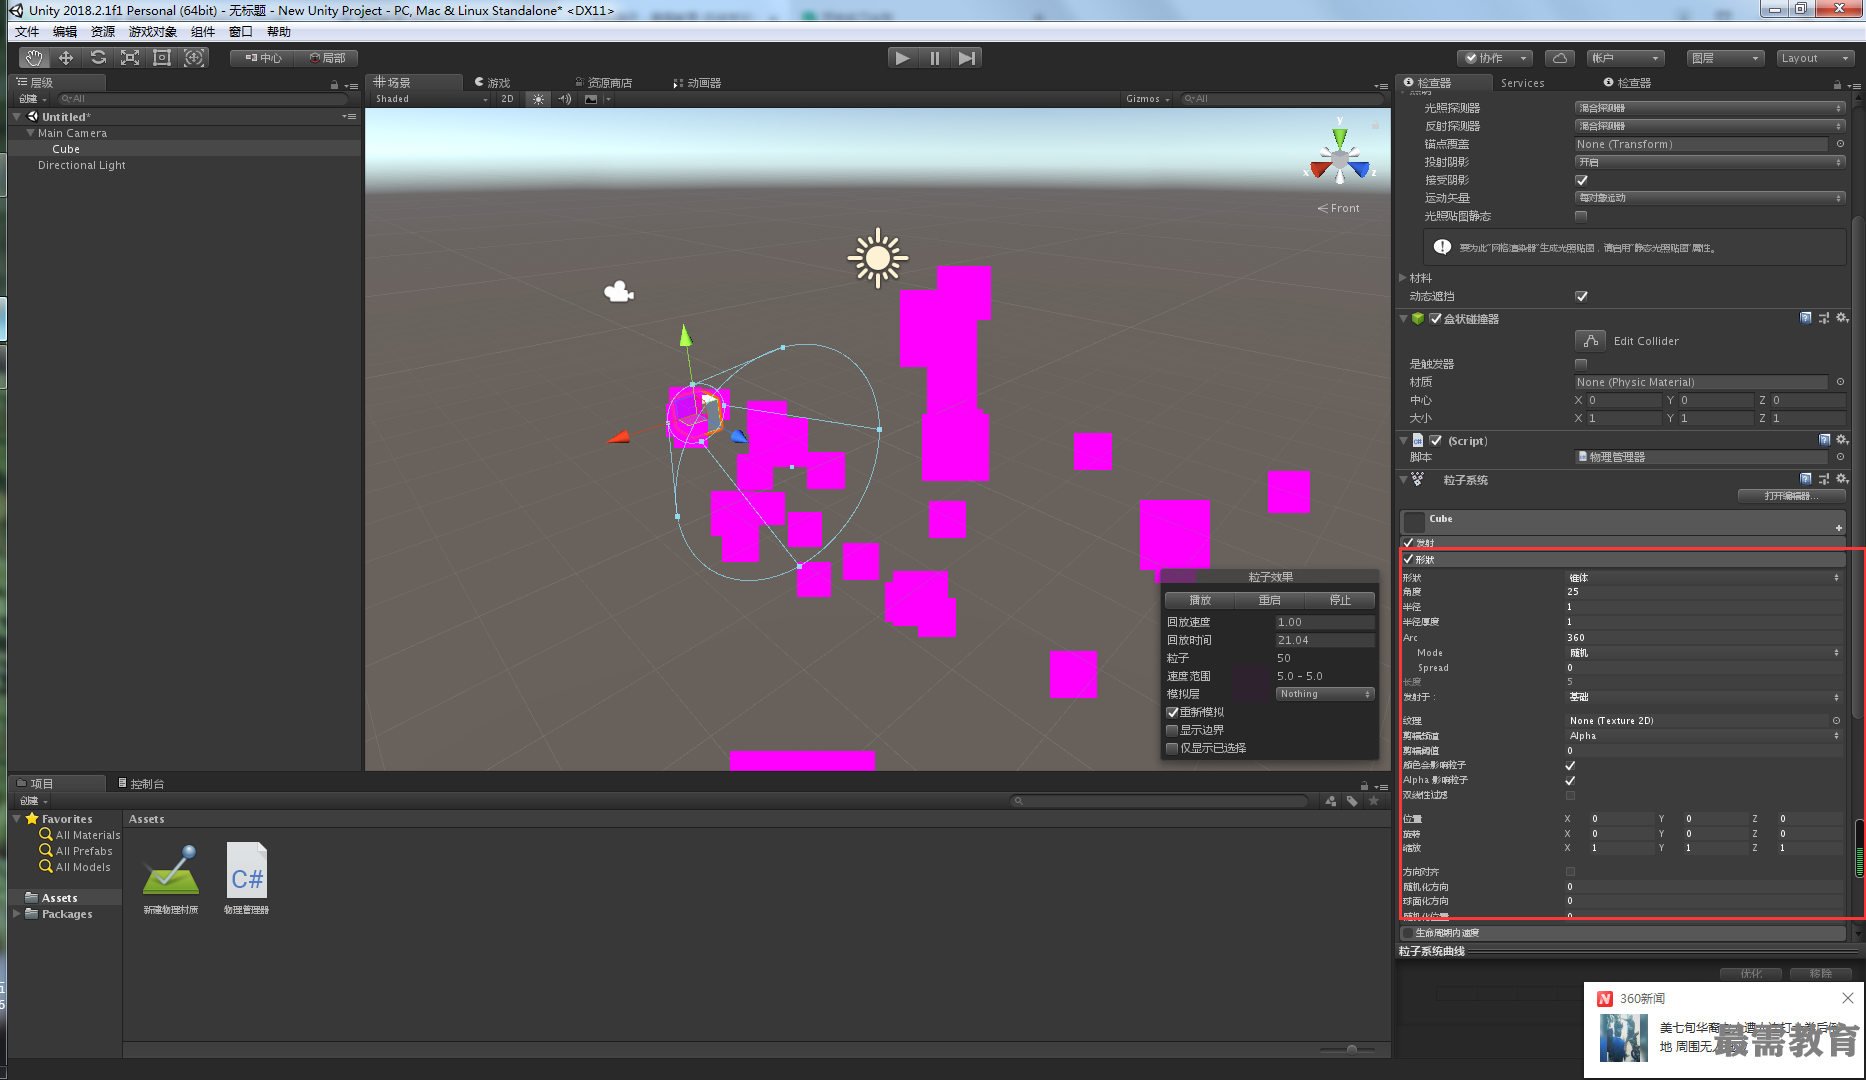
Task: Toggle the 动态遮挡 checkbox
Action: (1581, 296)
